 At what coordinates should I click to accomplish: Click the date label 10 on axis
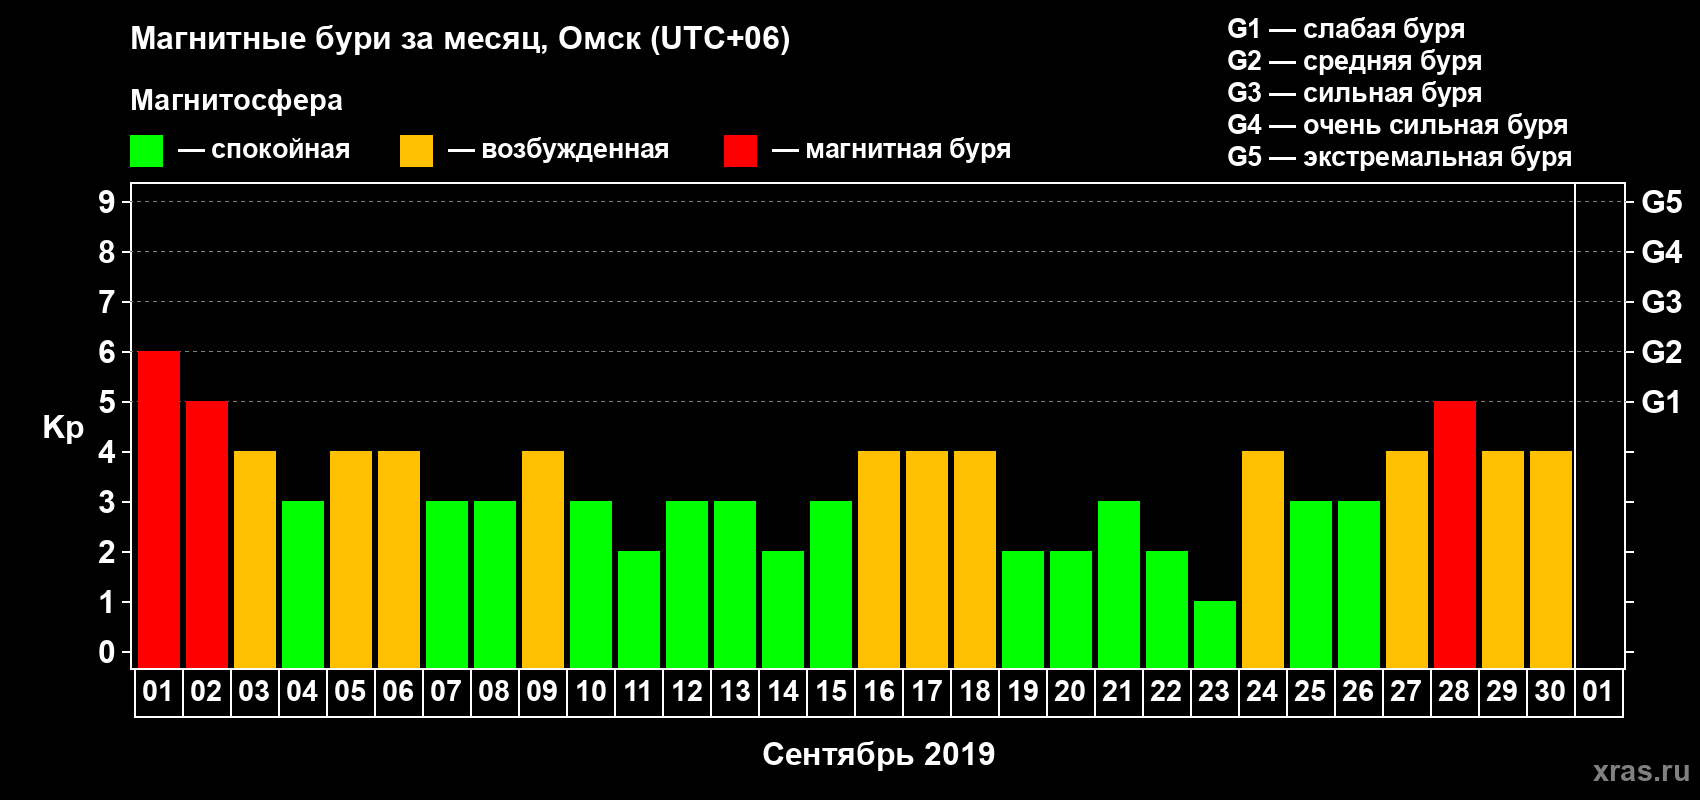[590, 692]
